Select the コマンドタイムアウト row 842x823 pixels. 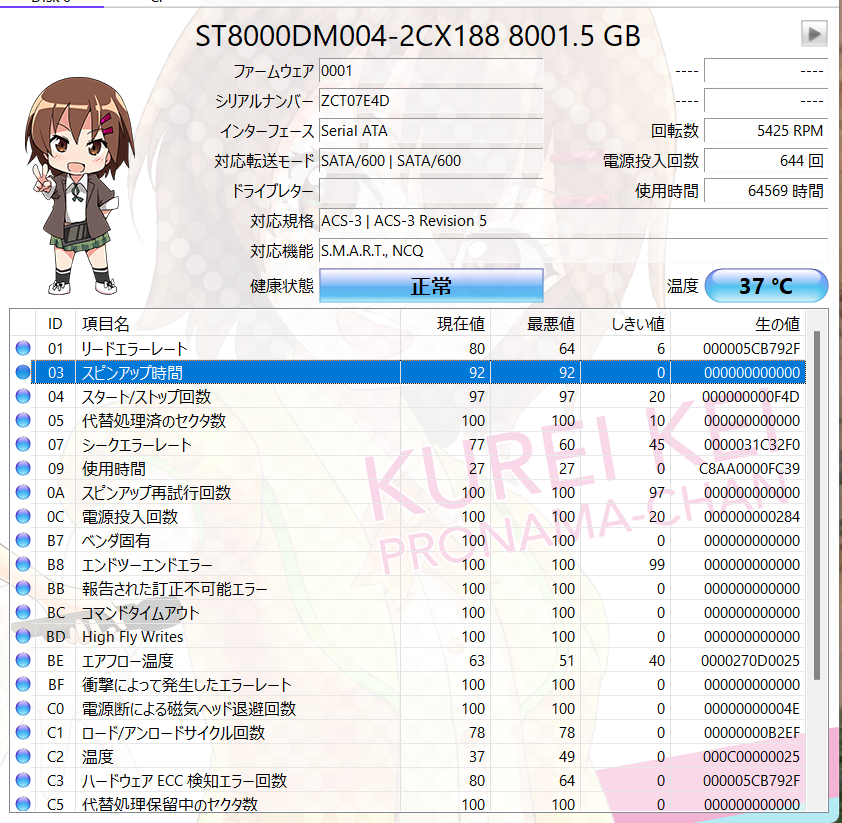pos(408,613)
